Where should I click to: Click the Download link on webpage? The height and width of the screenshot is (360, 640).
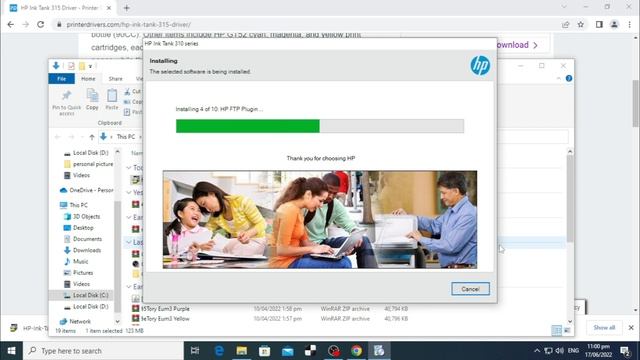pyautogui.click(x=518, y=45)
